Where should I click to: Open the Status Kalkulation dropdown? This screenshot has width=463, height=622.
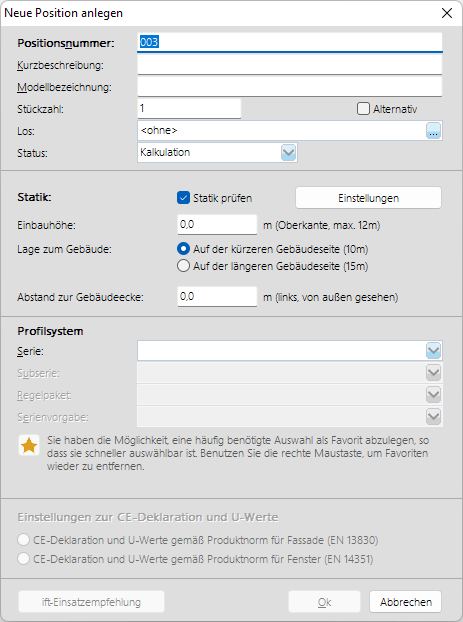288,153
